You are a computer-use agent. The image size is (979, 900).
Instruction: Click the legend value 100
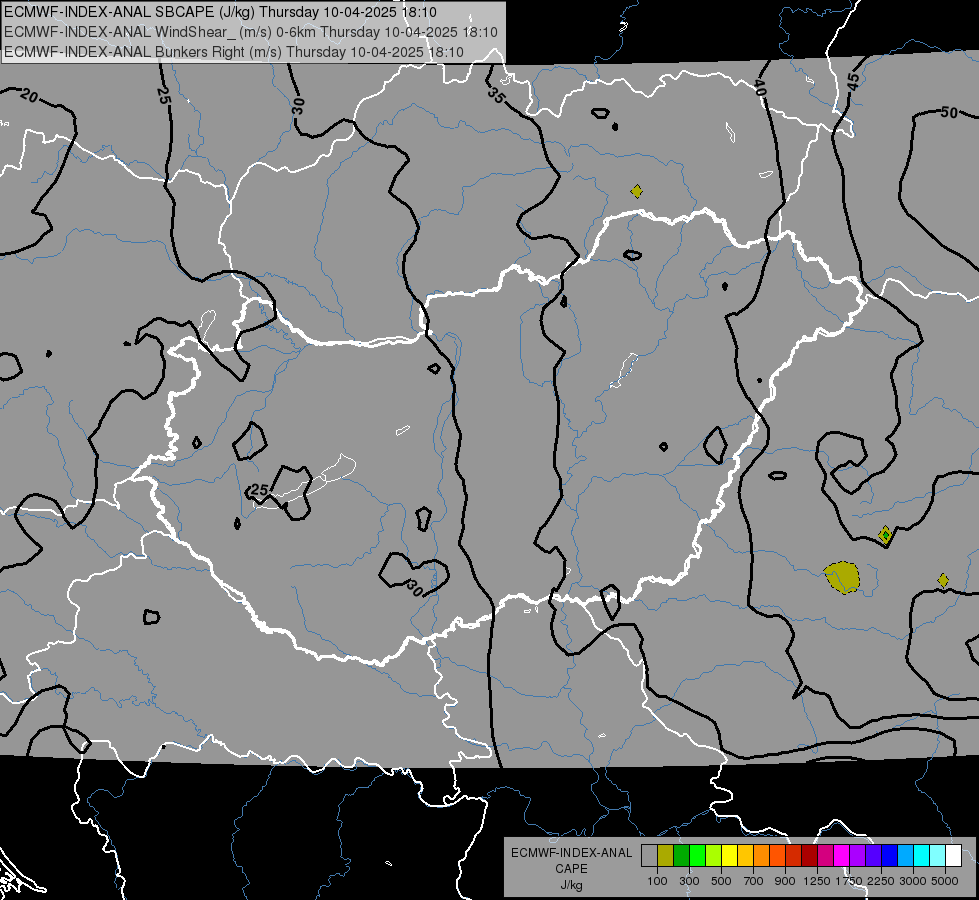[657, 881]
